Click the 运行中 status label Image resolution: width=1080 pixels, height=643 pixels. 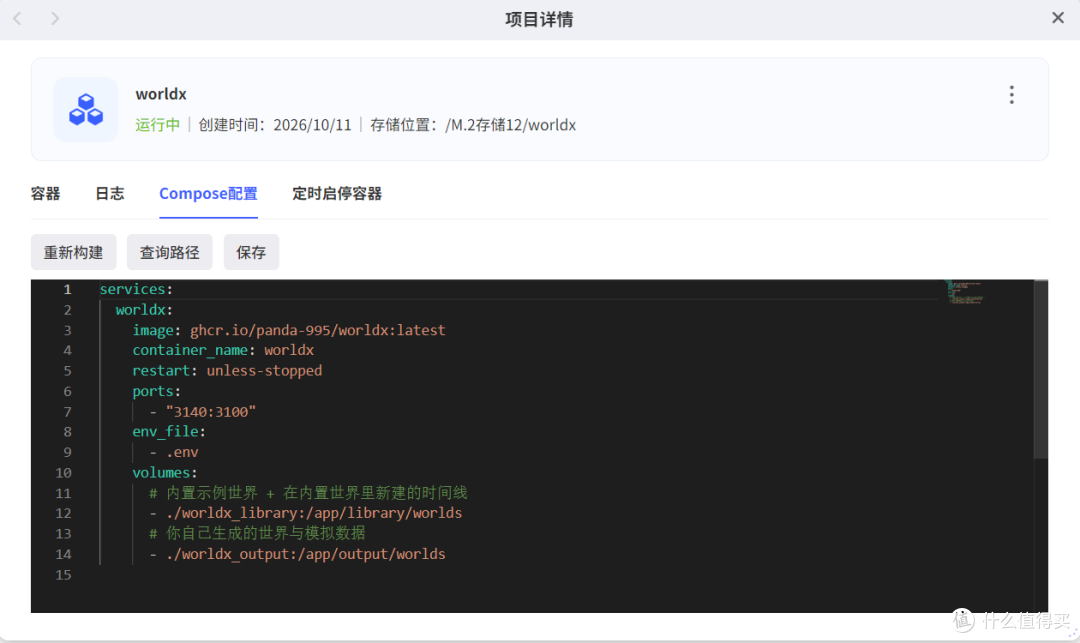pyautogui.click(x=158, y=125)
